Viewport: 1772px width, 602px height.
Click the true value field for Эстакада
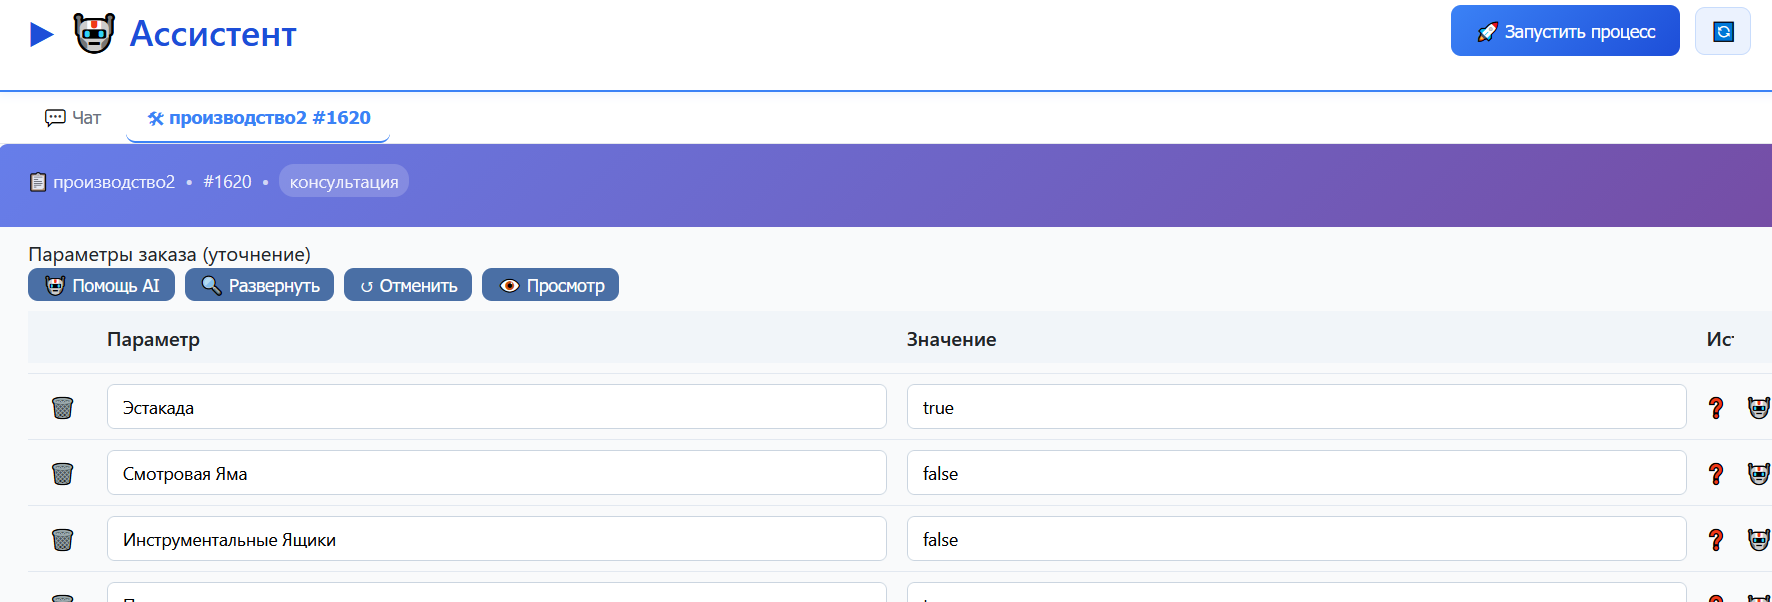pos(1297,407)
